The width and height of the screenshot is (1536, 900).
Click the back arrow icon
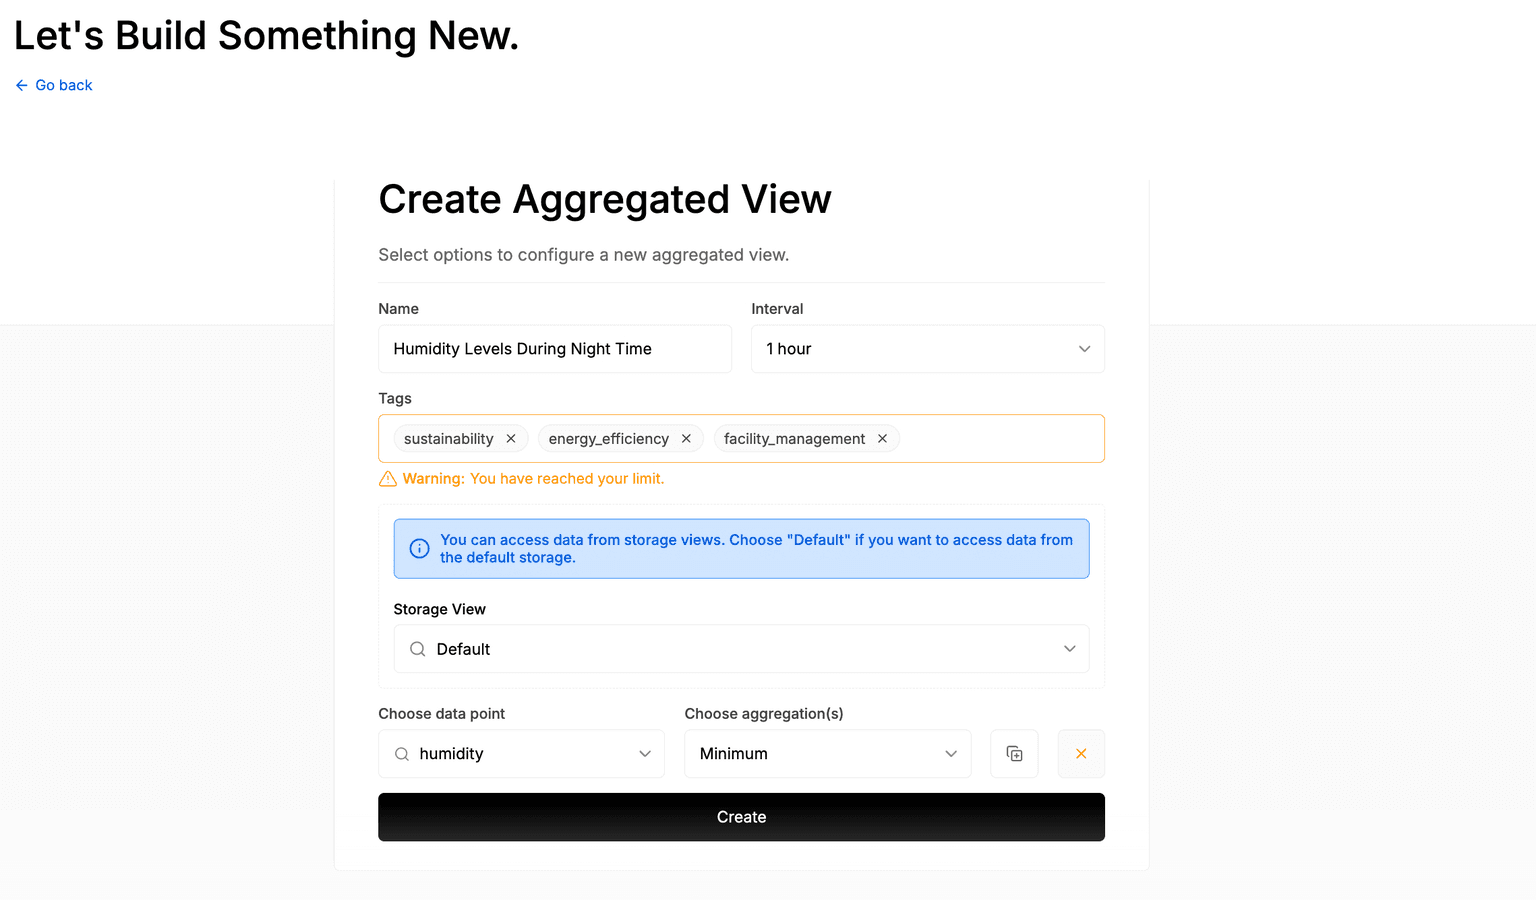pos(22,86)
